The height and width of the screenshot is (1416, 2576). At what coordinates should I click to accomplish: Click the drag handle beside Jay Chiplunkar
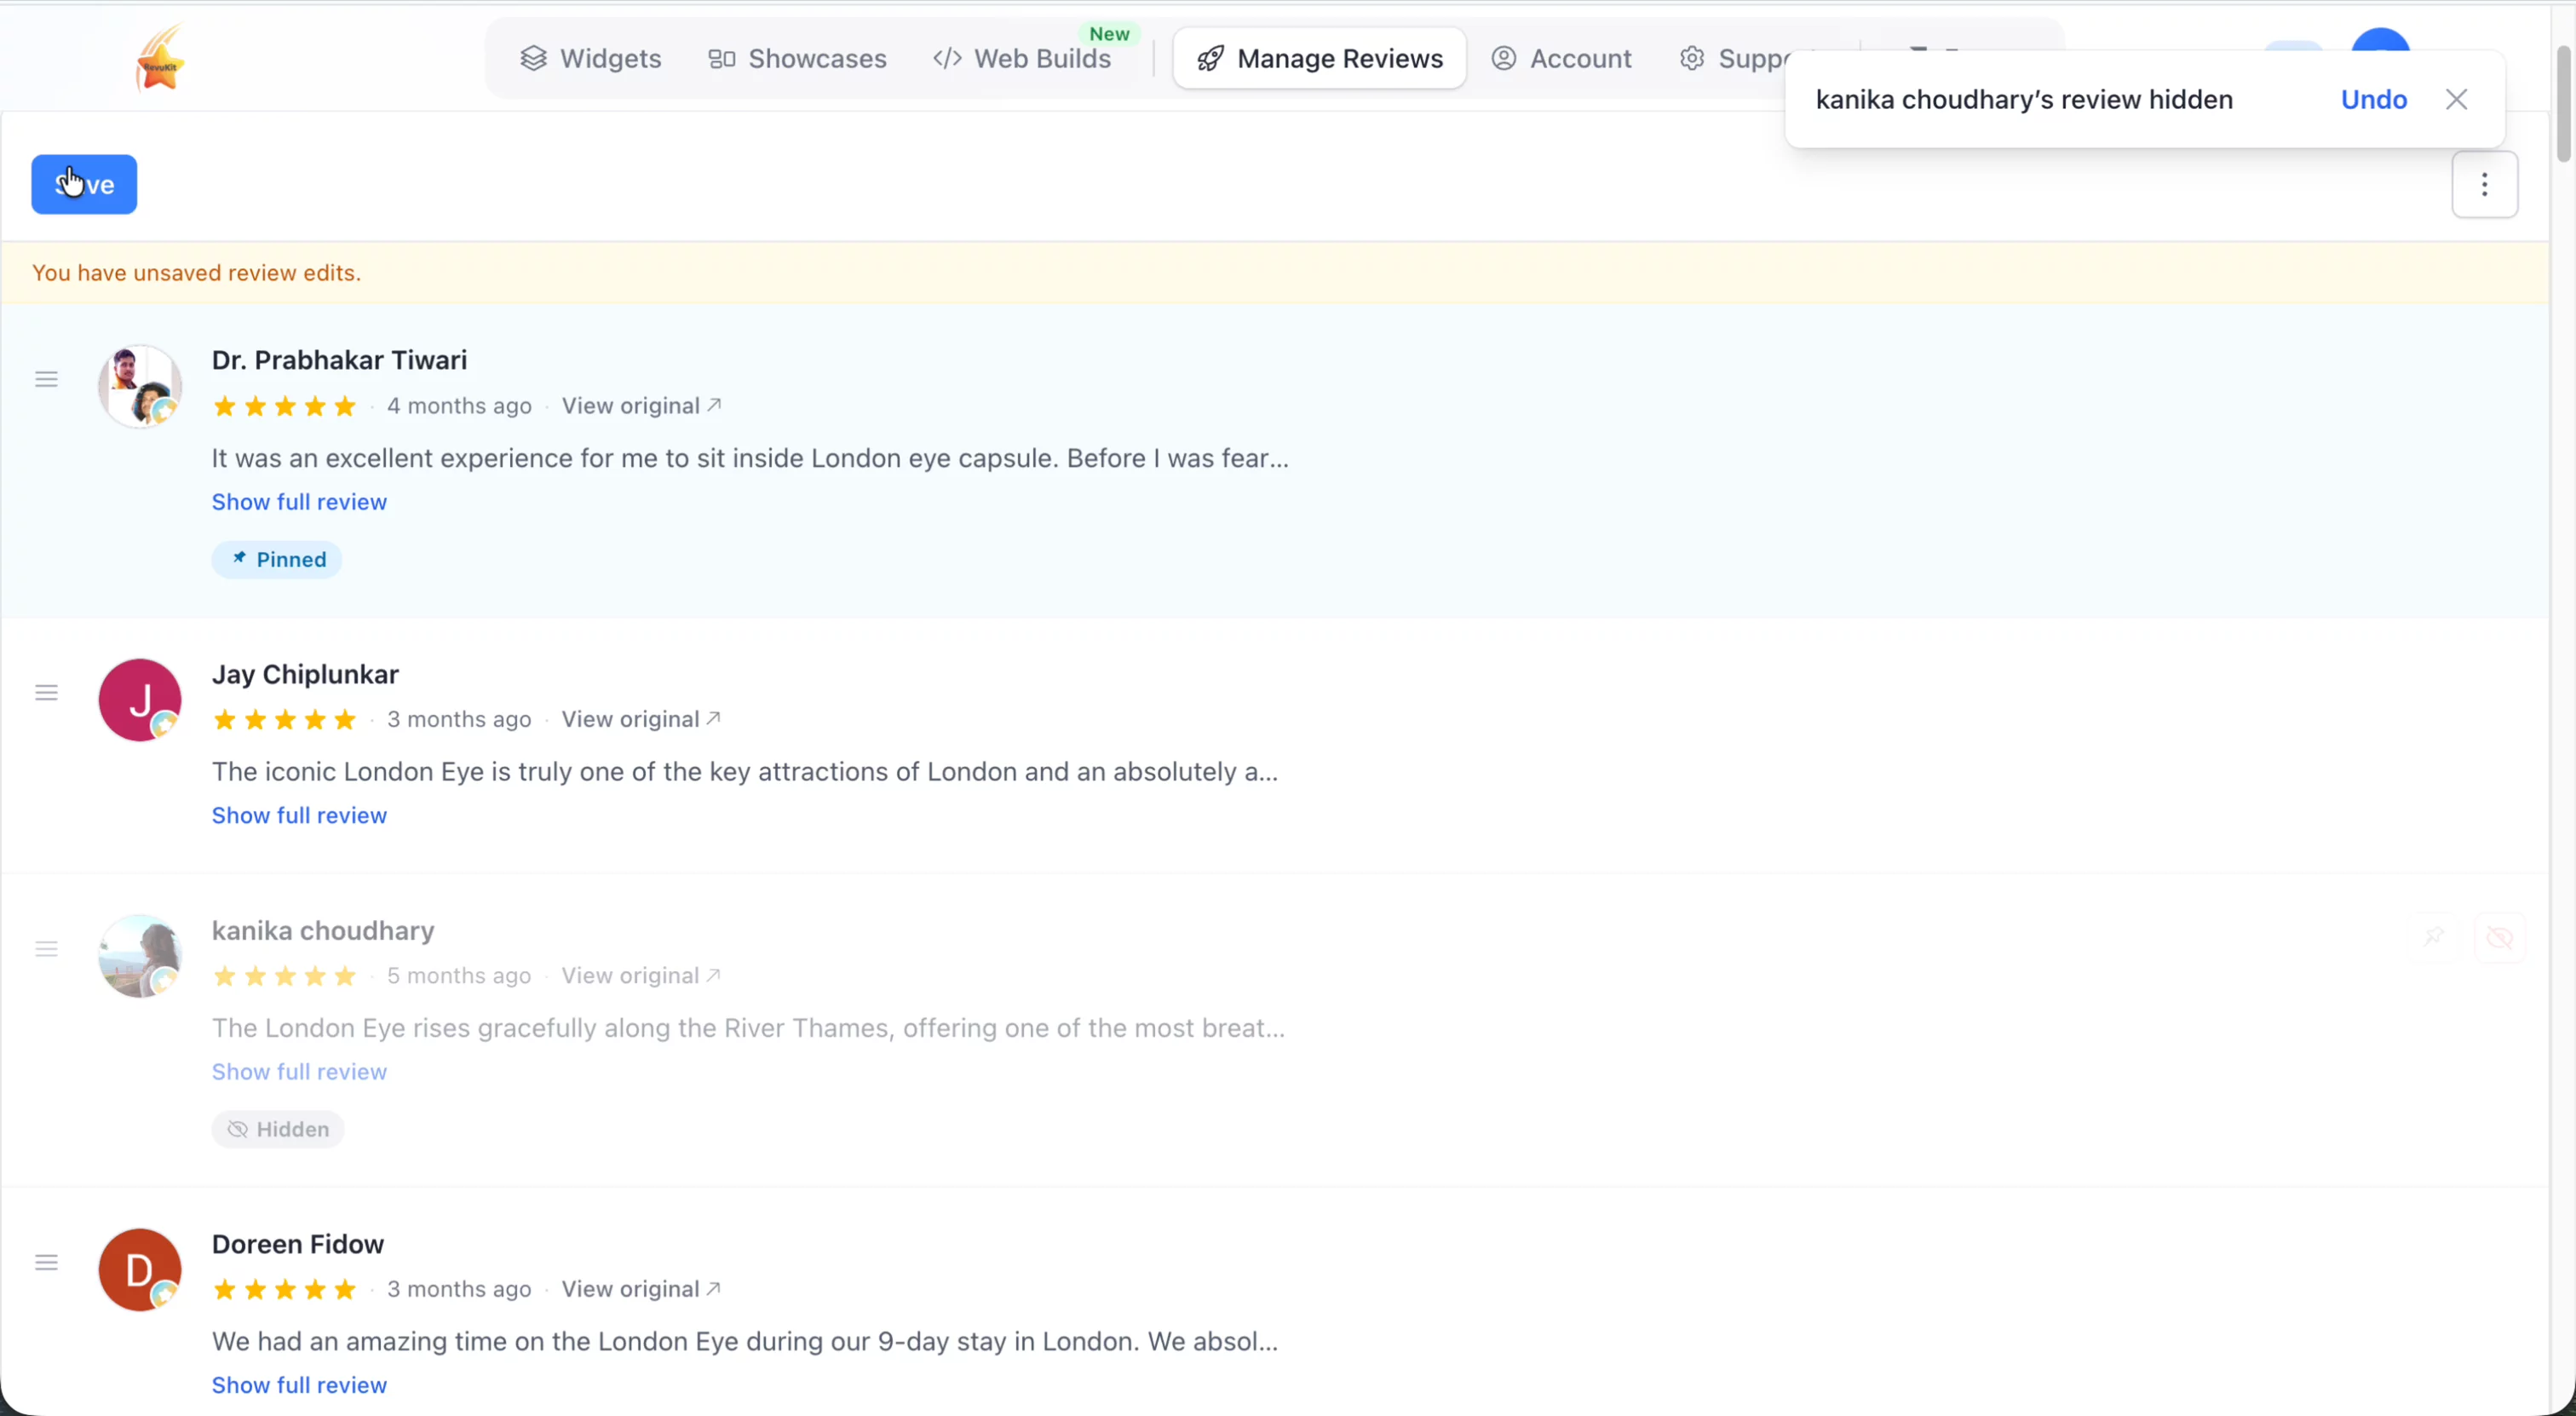[x=46, y=693]
